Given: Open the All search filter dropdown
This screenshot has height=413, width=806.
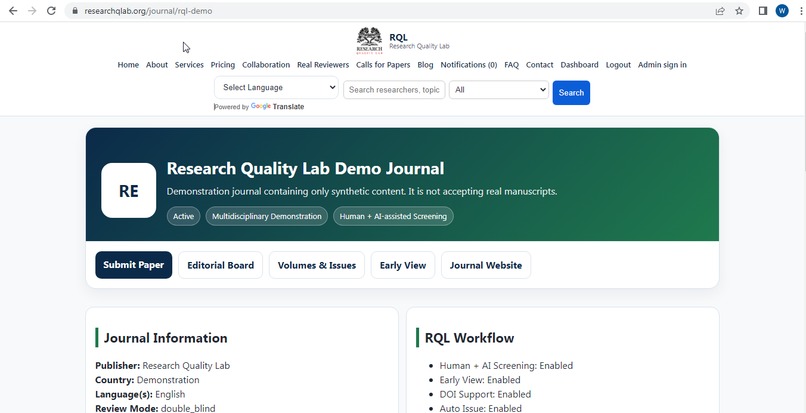Looking at the screenshot, I should click(x=499, y=89).
